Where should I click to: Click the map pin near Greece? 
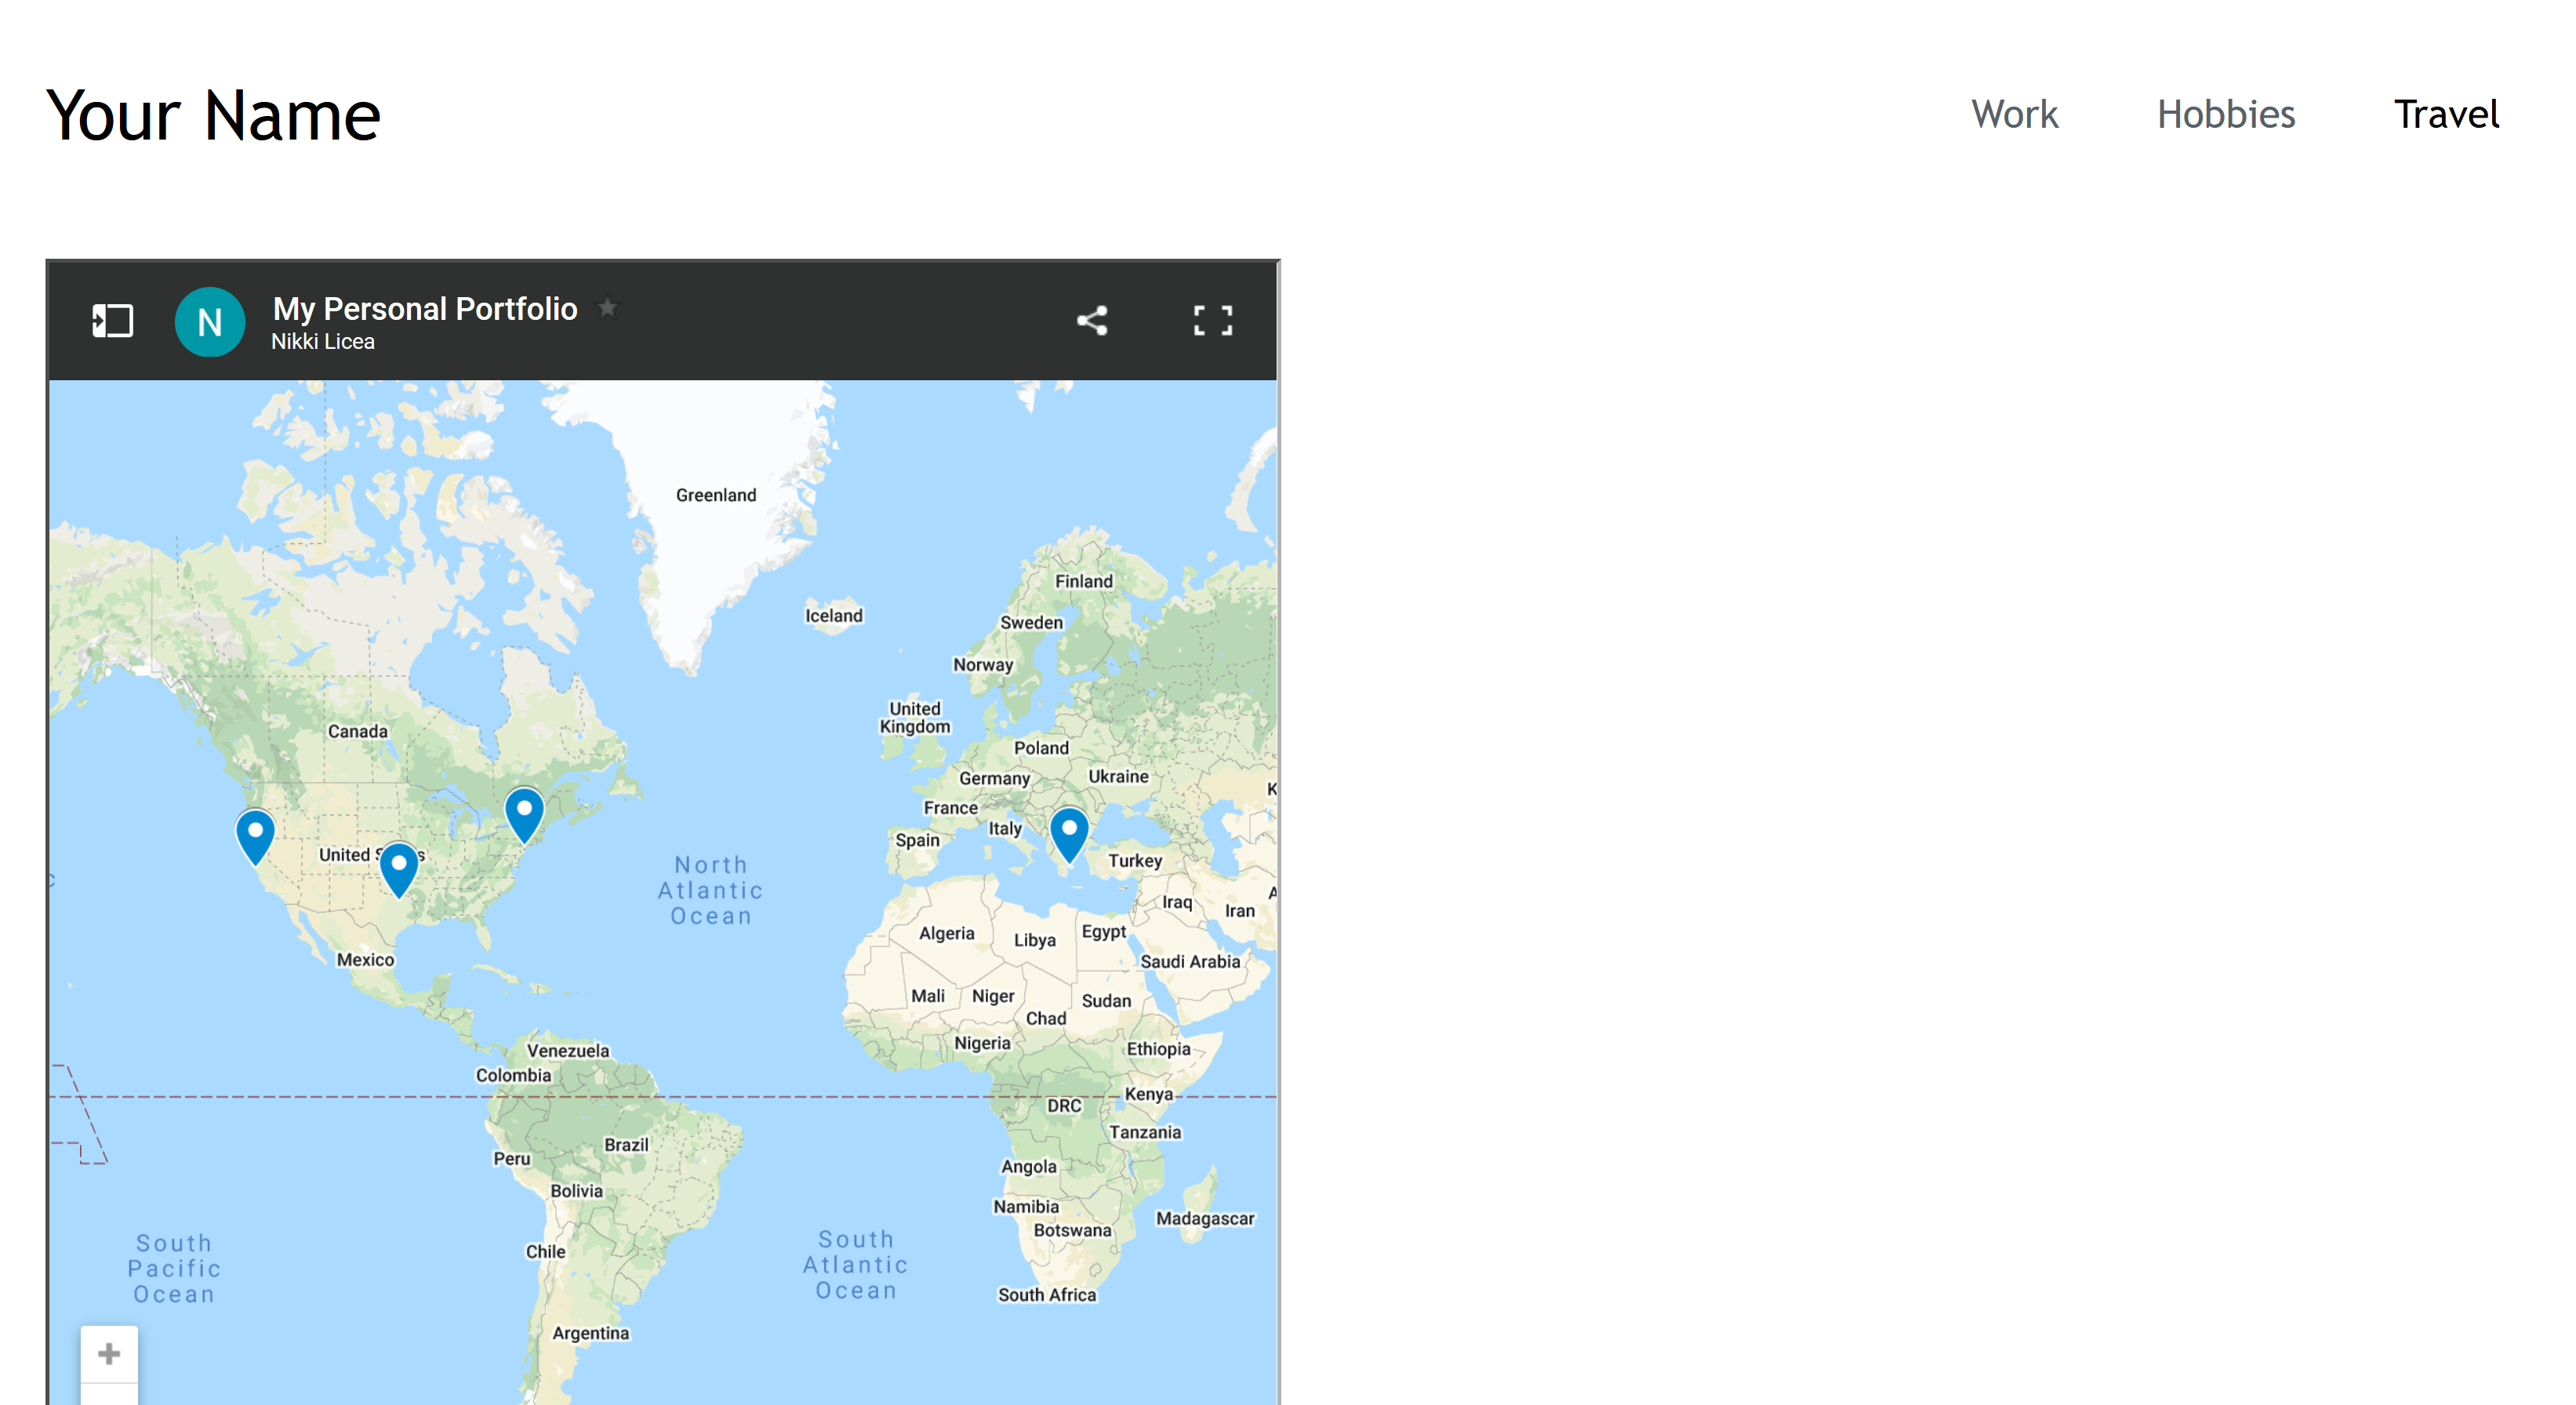(1068, 832)
